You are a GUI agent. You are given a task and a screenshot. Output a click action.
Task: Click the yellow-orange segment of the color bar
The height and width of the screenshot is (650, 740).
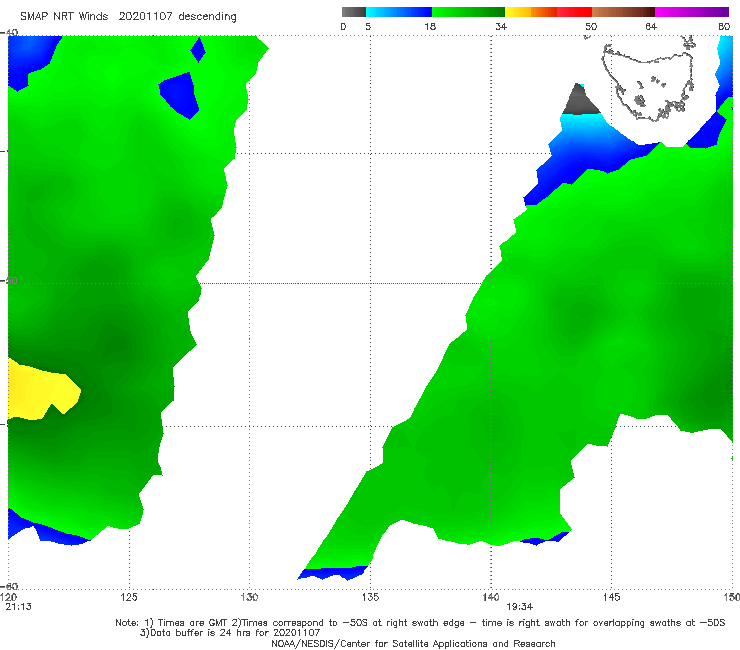coord(531,12)
